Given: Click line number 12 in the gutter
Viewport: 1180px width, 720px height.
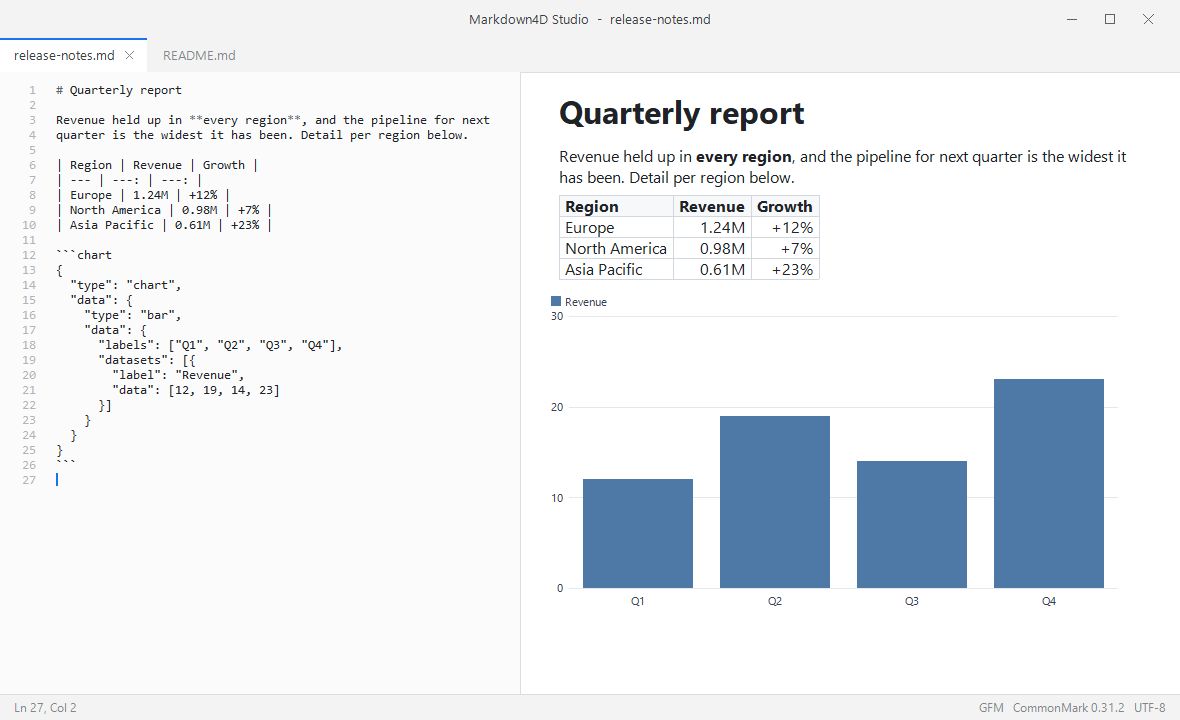Looking at the screenshot, I should coord(29,255).
